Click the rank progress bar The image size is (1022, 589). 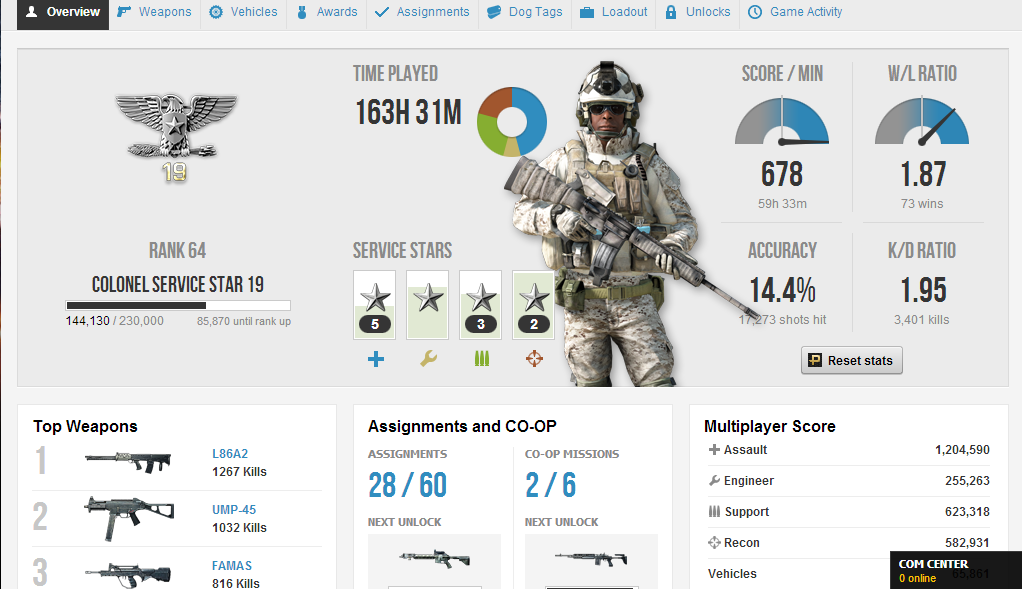click(x=178, y=305)
